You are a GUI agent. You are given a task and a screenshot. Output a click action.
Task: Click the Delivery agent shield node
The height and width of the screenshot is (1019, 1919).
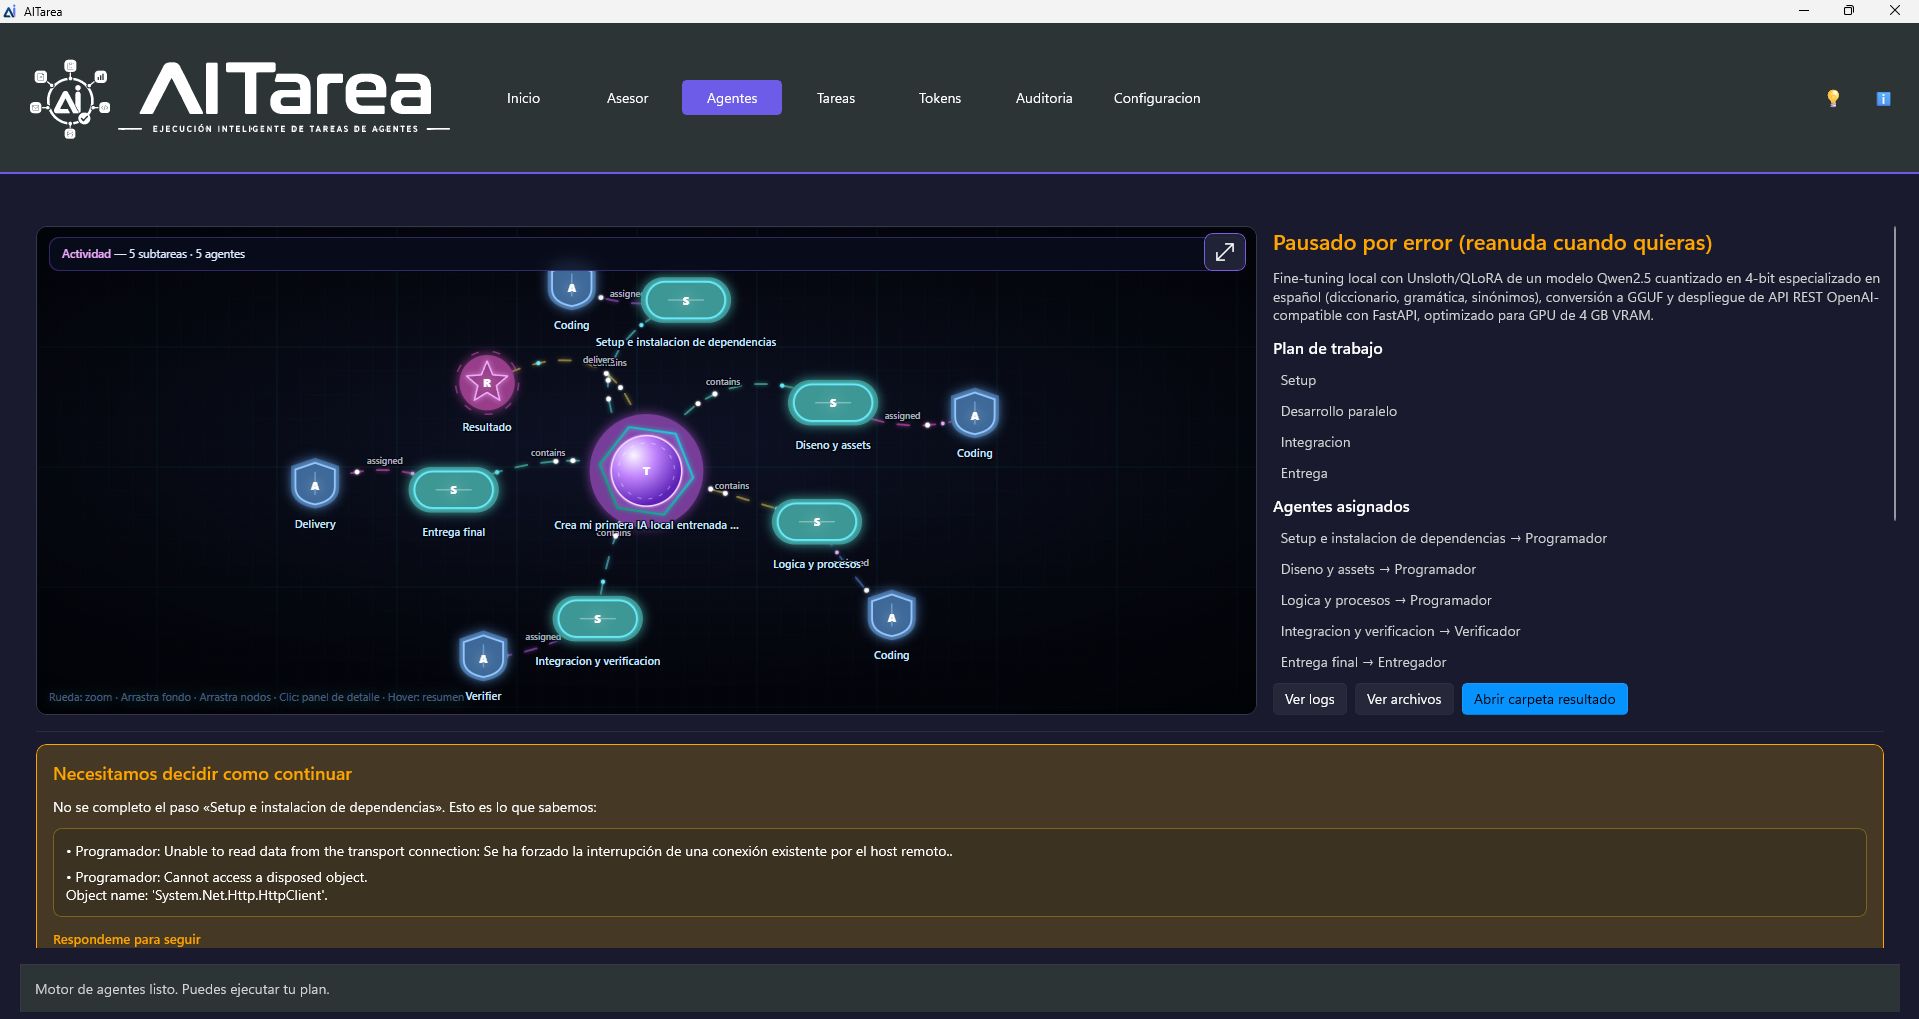(315, 485)
